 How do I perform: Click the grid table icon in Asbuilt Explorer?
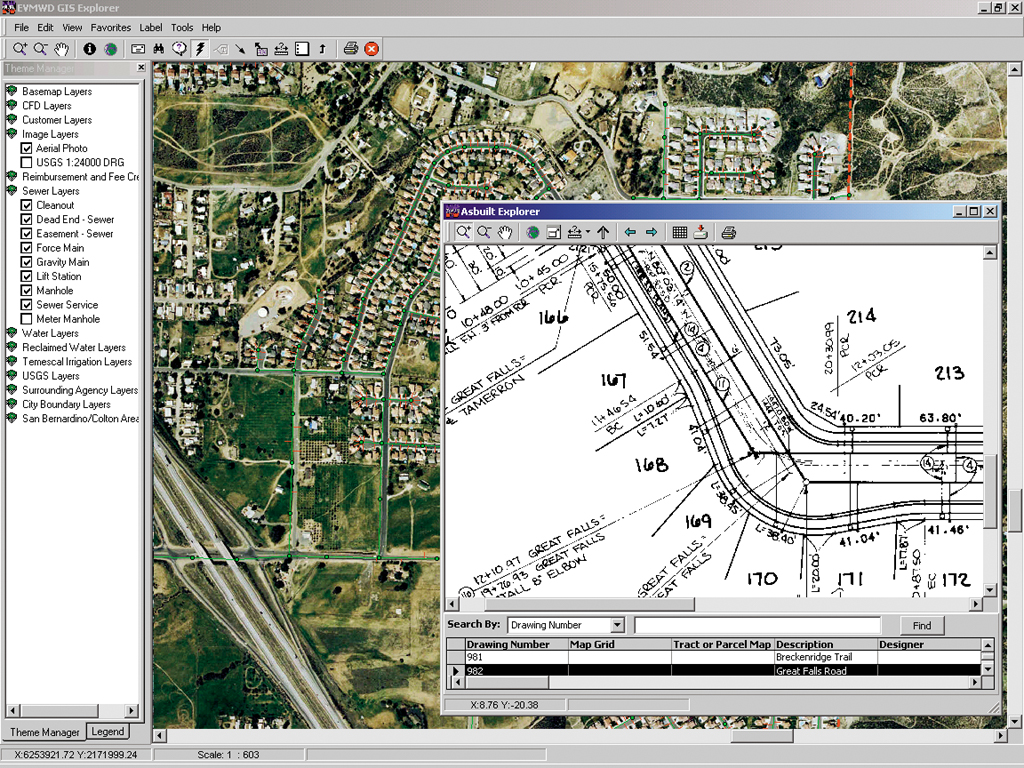tap(680, 232)
